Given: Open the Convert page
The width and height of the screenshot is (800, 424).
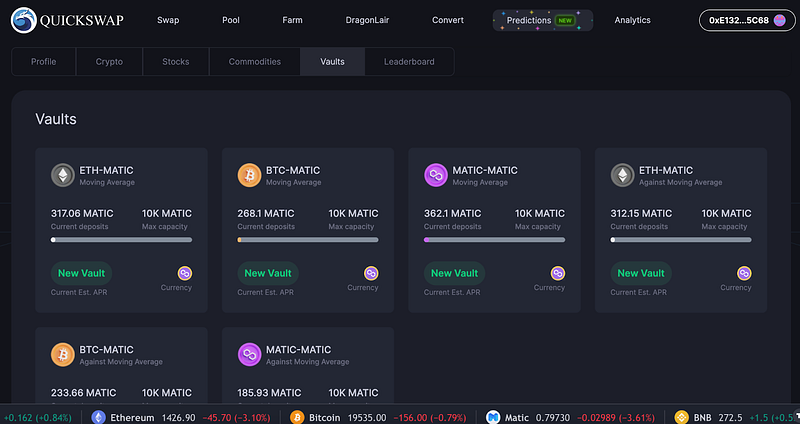Looking at the screenshot, I should pyautogui.click(x=448, y=20).
